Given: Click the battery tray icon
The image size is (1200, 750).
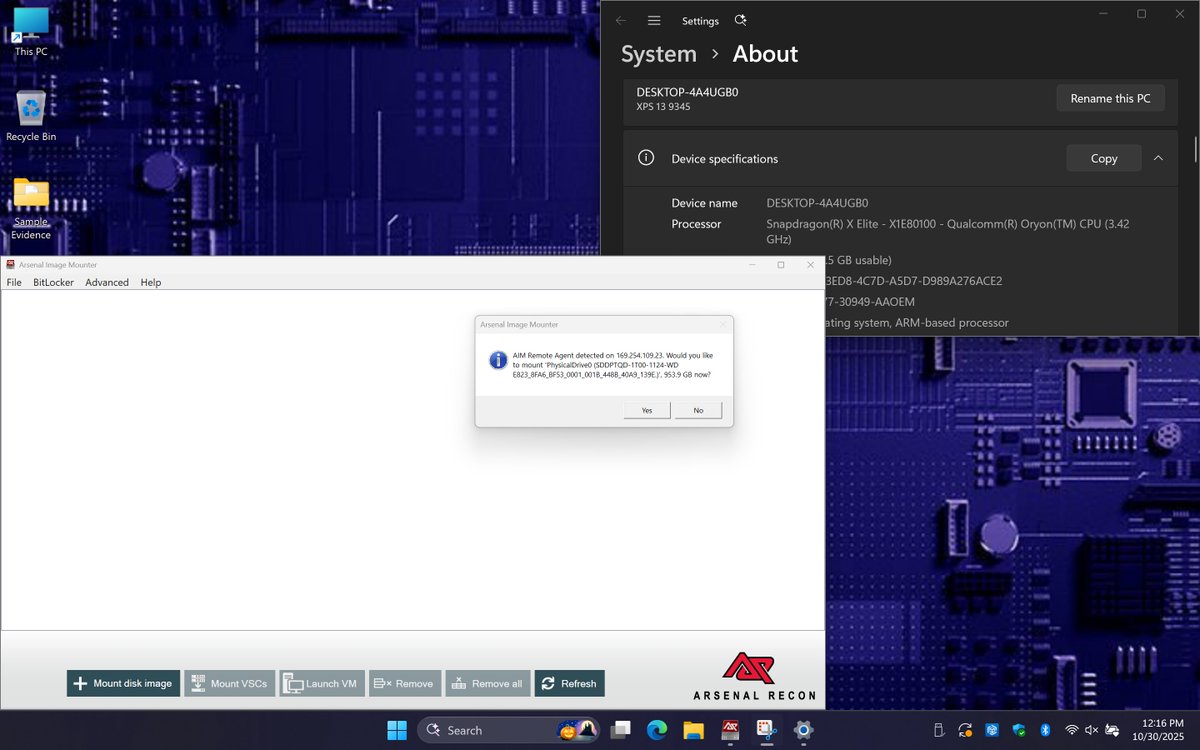Looking at the screenshot, I should tap(1112, 730).
